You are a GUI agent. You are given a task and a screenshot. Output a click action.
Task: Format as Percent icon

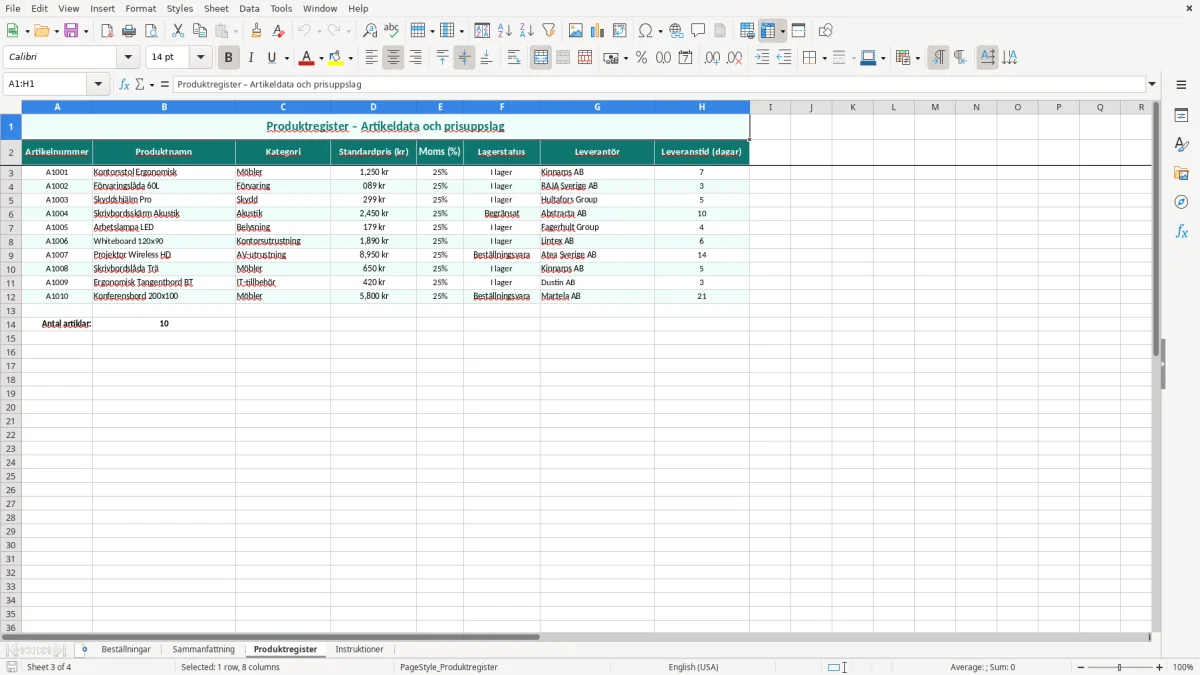point(641,58)
